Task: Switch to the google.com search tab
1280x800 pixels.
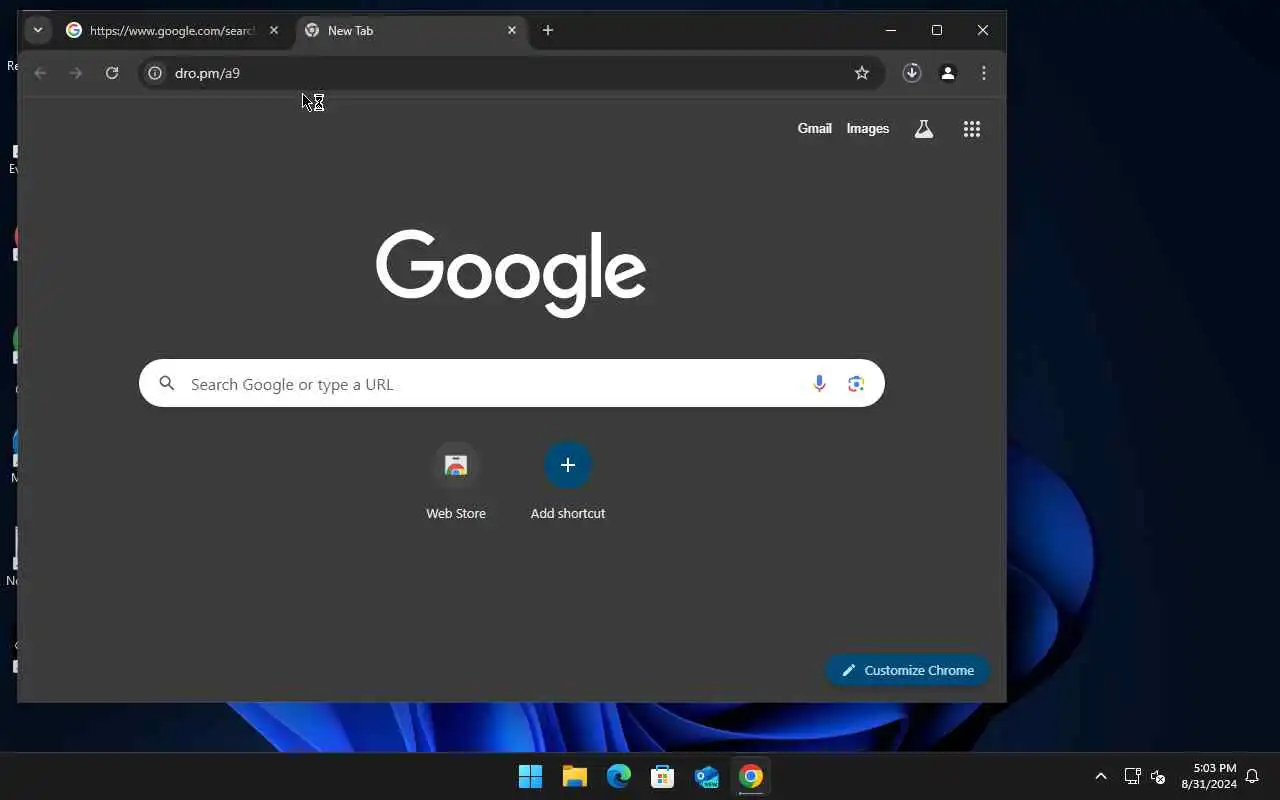Action: point(172,31)
